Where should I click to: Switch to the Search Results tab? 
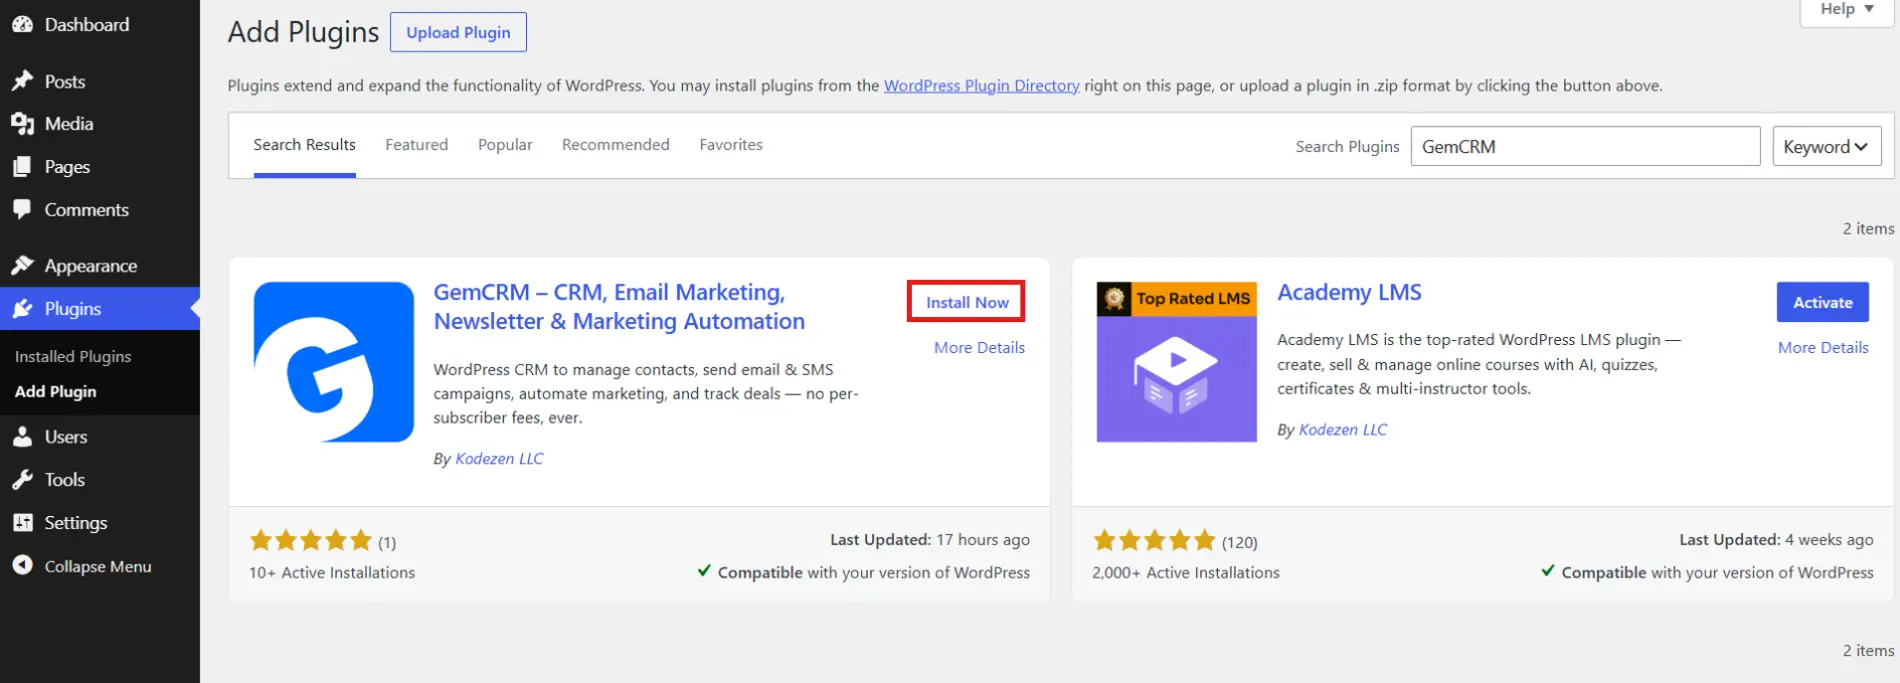coord(304,145)
